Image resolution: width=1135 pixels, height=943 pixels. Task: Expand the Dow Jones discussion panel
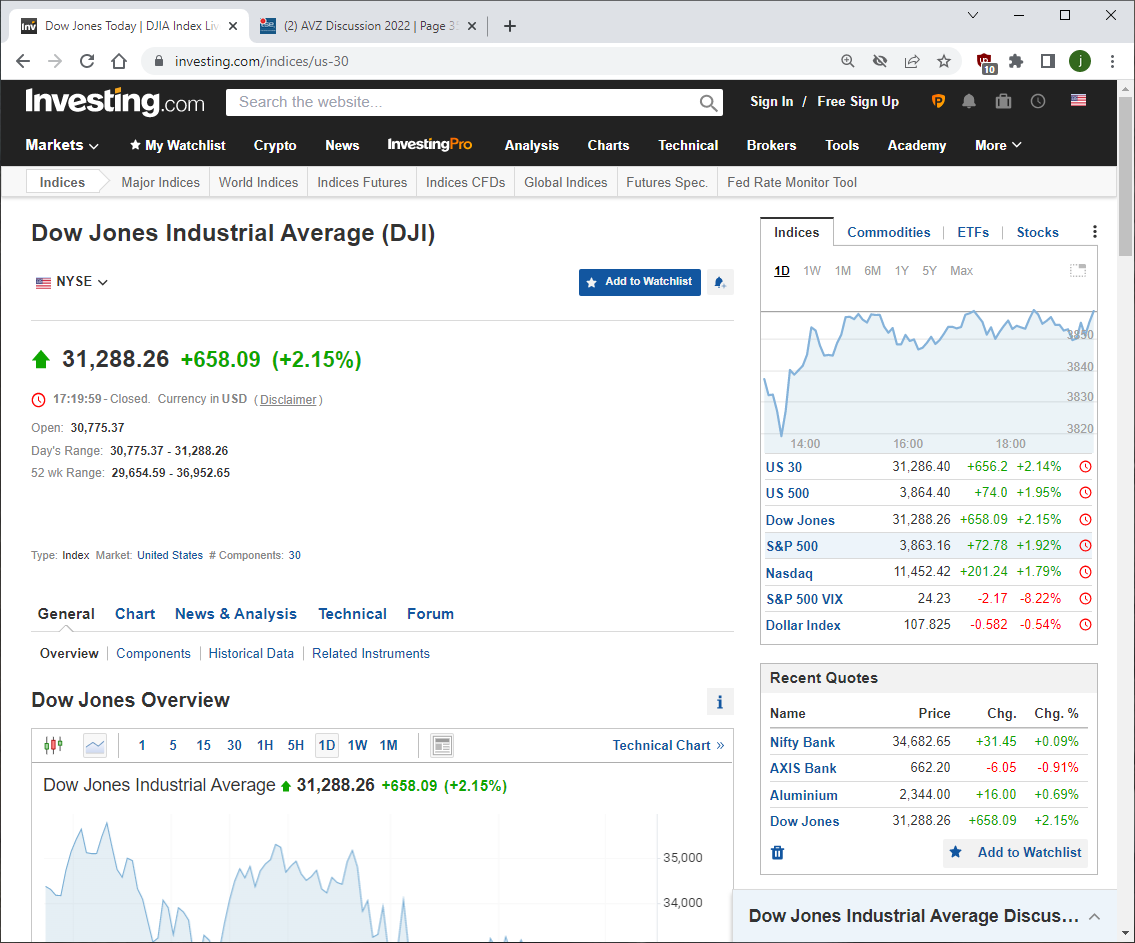pos(1094,916)
